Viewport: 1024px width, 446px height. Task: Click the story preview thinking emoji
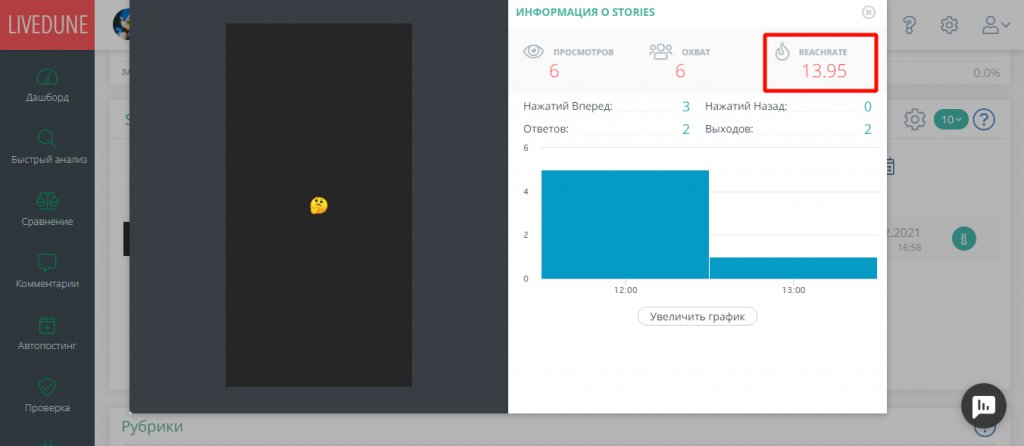pyautogui.click(x=318, y=205)
